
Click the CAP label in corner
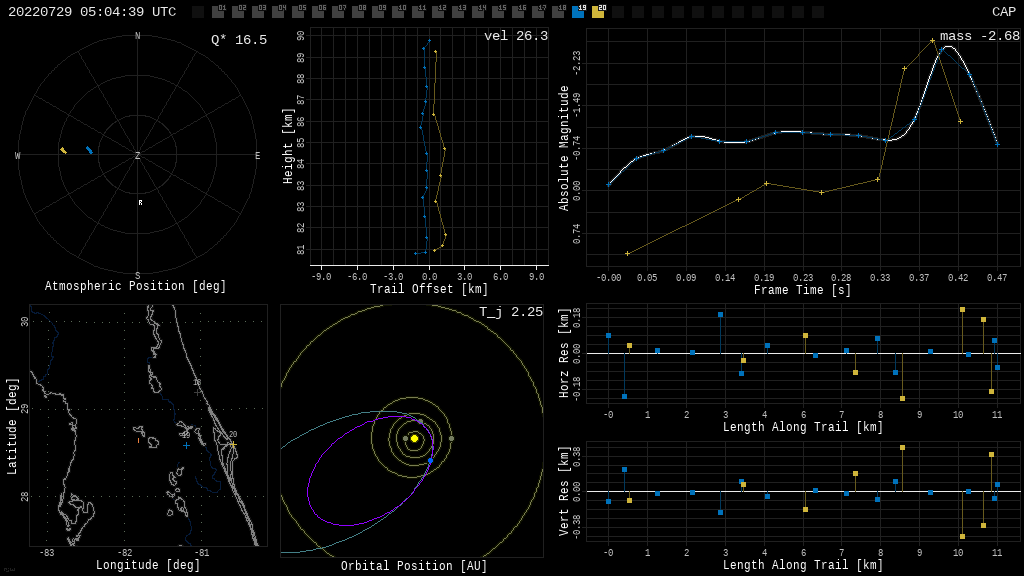pyautogui.click(x=1004, y=12)
